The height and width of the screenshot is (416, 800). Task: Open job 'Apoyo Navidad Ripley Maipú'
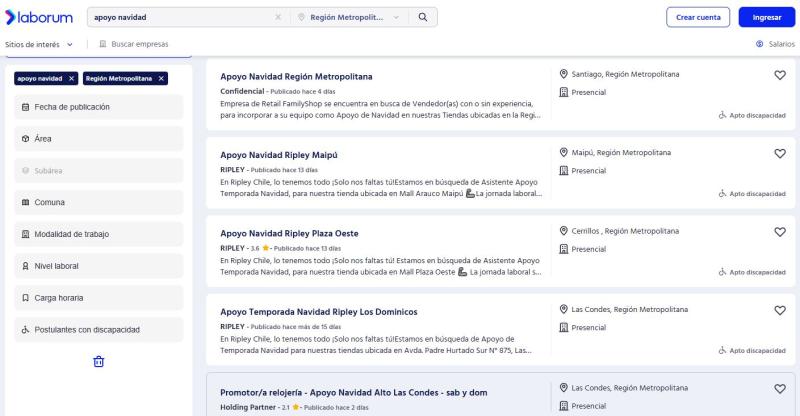[x=279, y=155]
